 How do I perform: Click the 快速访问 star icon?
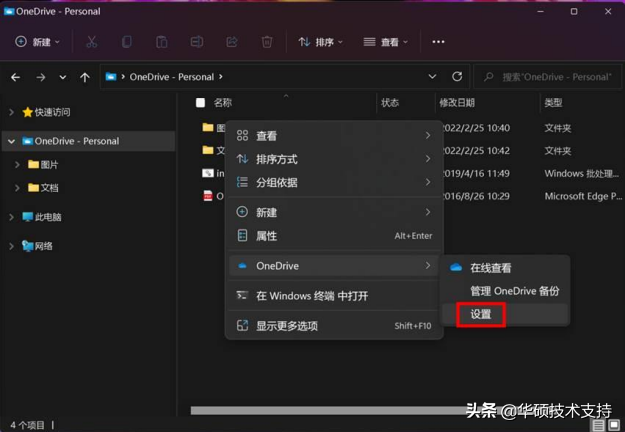click(27, 112)
